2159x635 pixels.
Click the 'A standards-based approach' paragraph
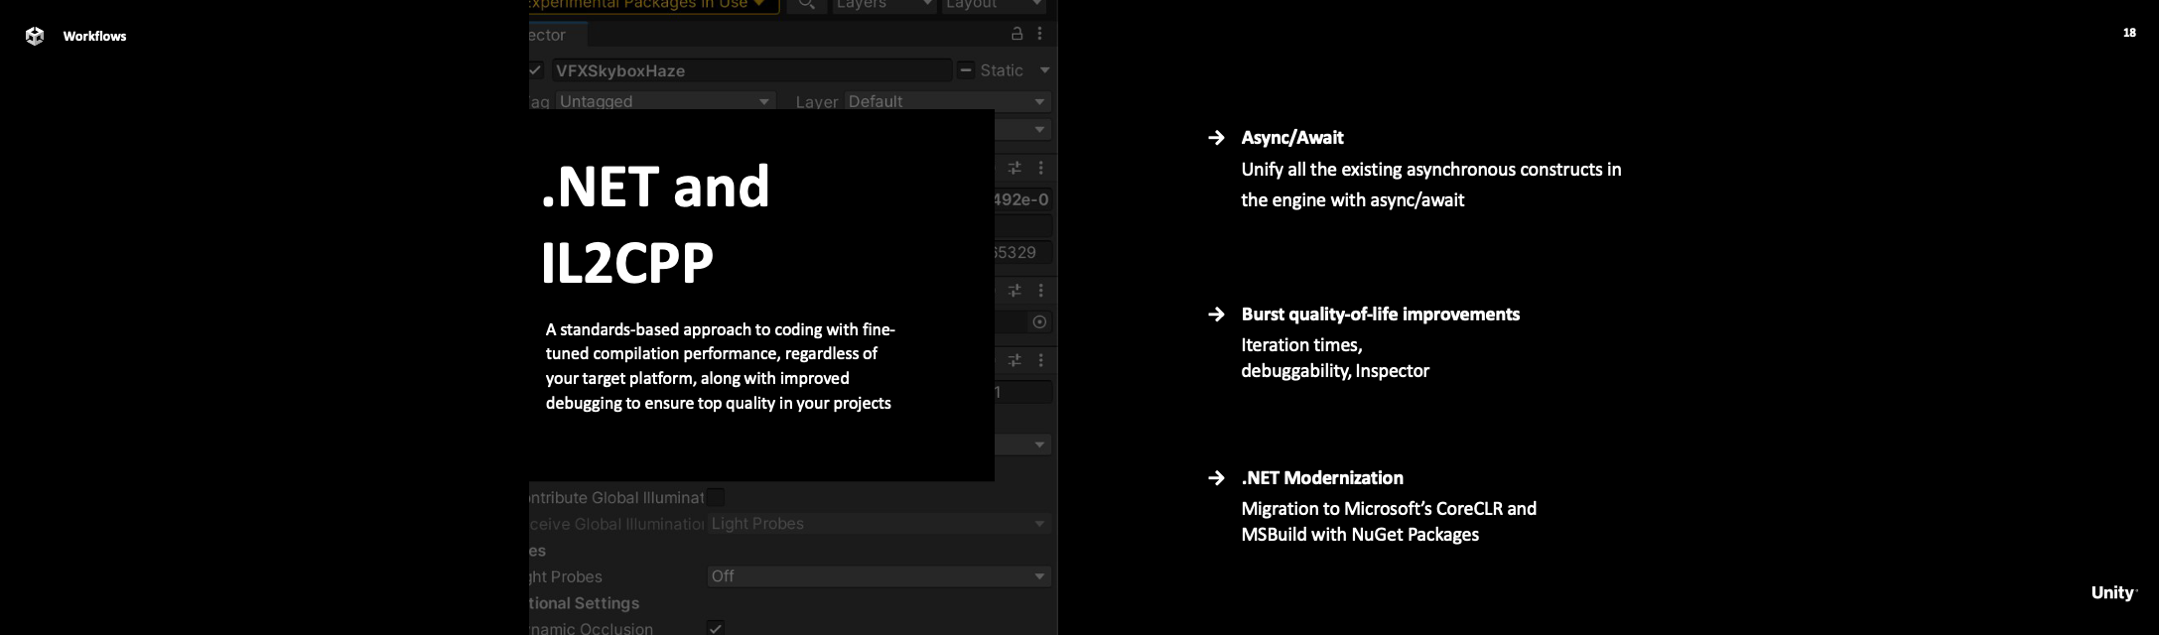pos(720,366)
